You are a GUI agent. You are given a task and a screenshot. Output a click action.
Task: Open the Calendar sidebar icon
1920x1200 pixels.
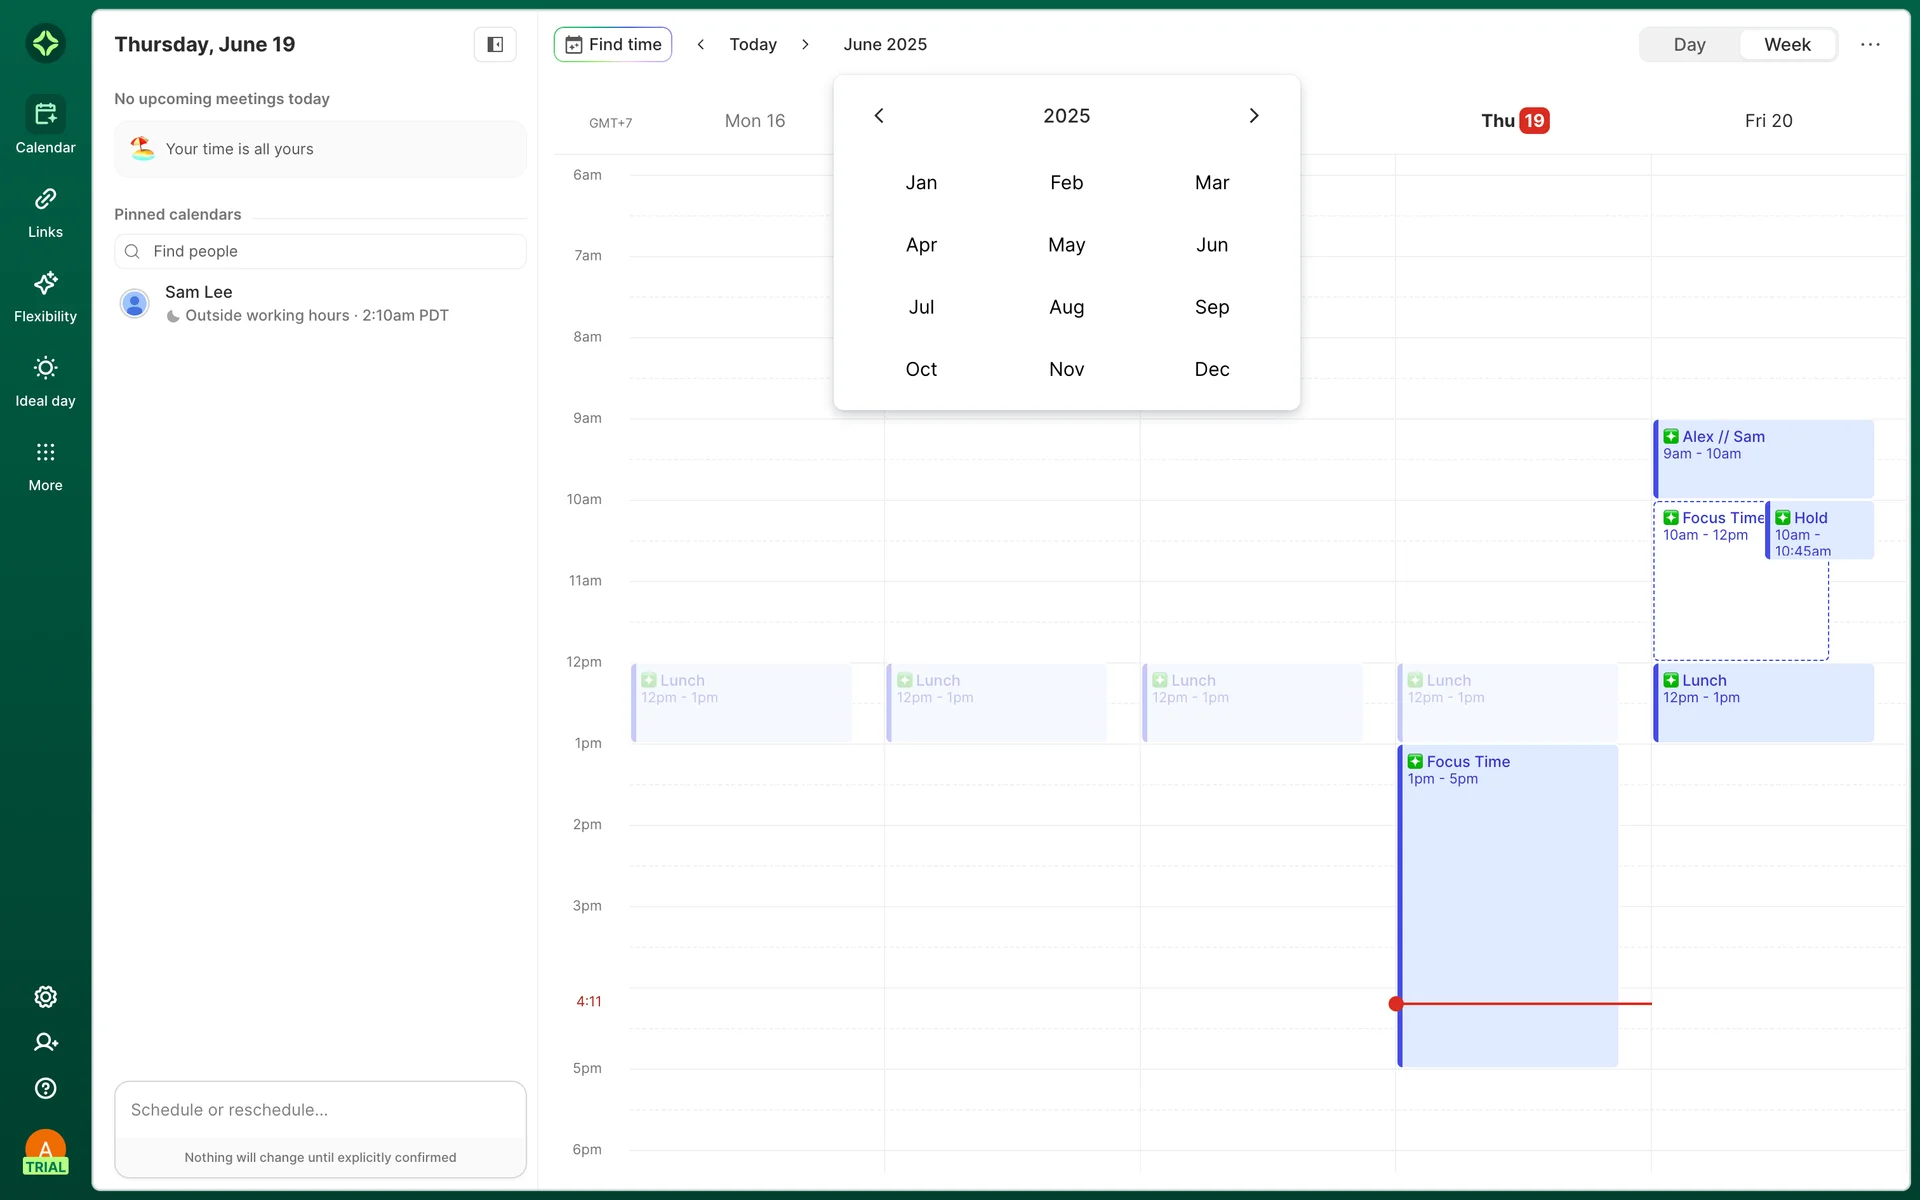pyautogui.click(x=45, y=115)
